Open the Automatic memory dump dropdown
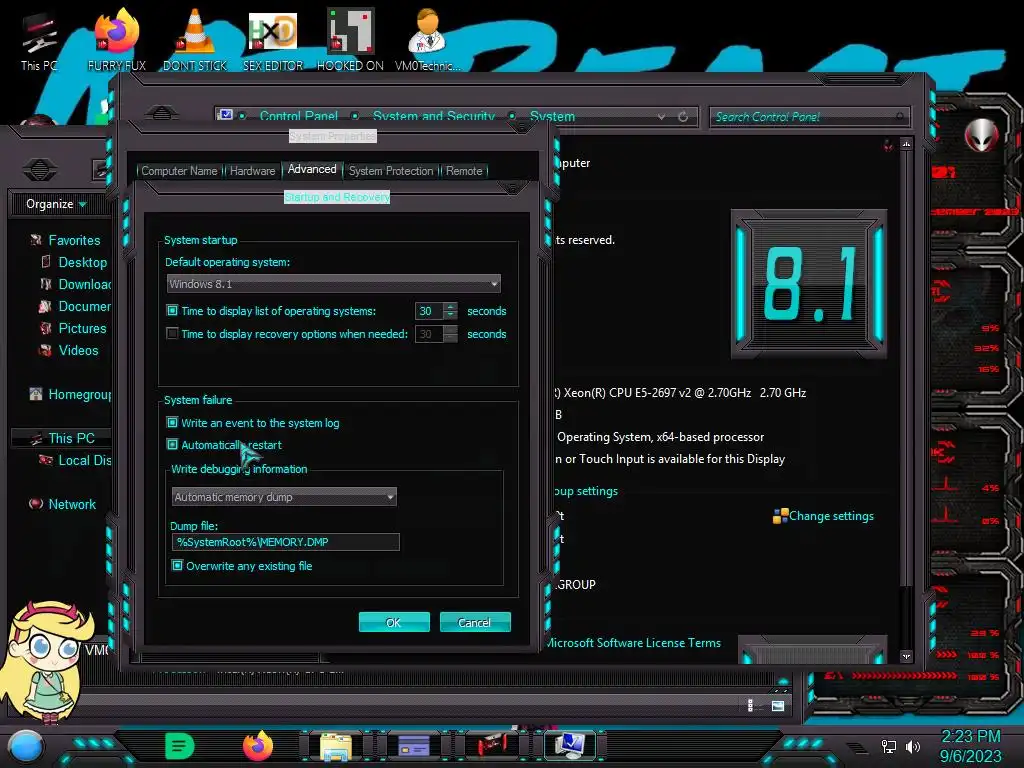The height and width of the screenshot is (768, 1024). point(284,497)
